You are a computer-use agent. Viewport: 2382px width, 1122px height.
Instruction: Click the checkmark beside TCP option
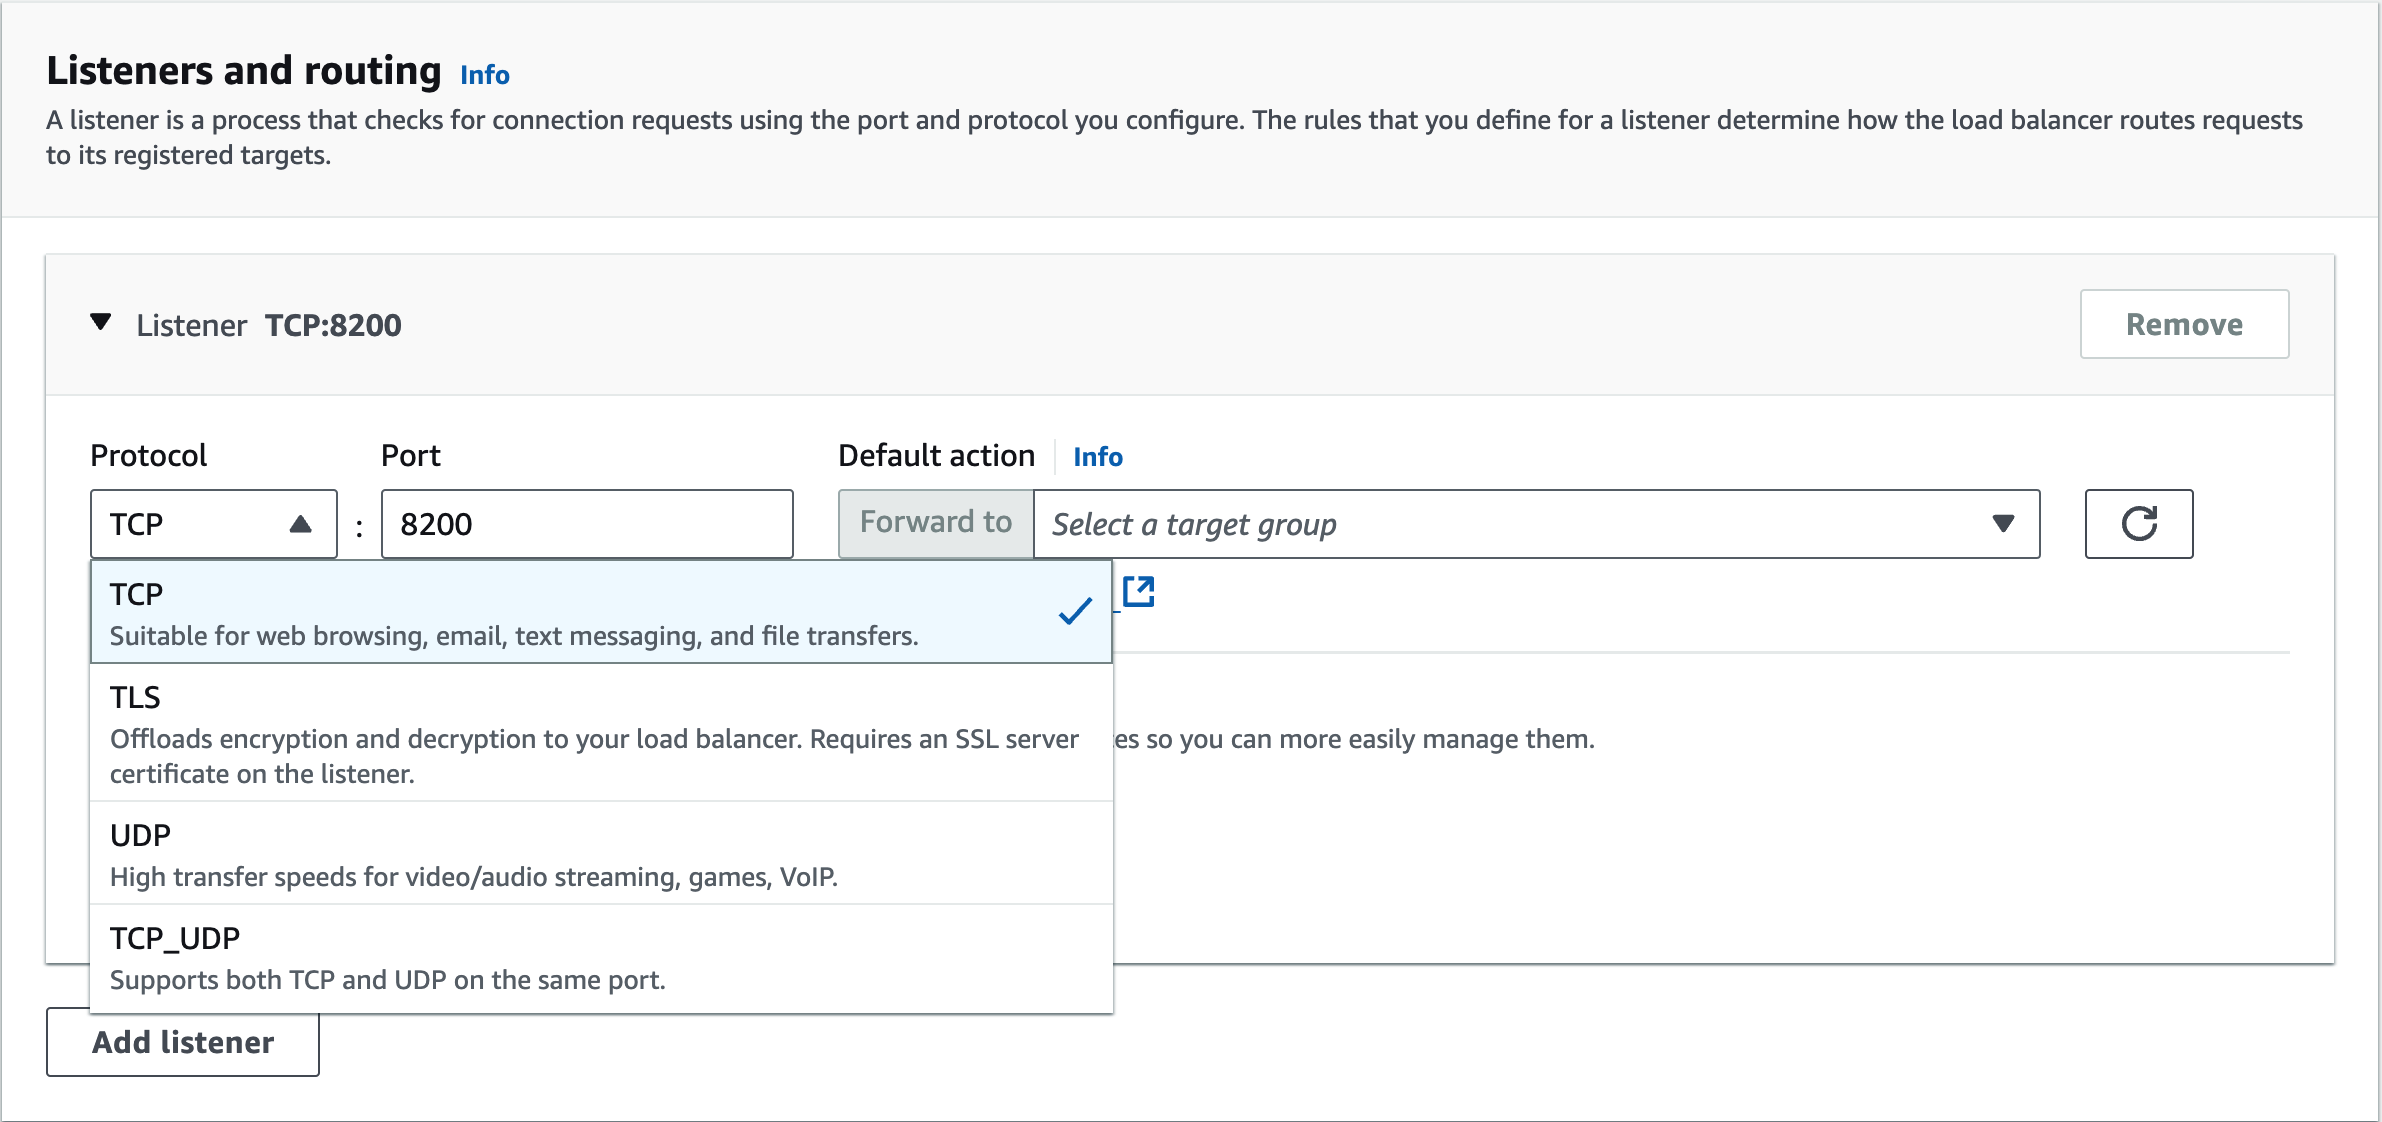coord(1075,611)
